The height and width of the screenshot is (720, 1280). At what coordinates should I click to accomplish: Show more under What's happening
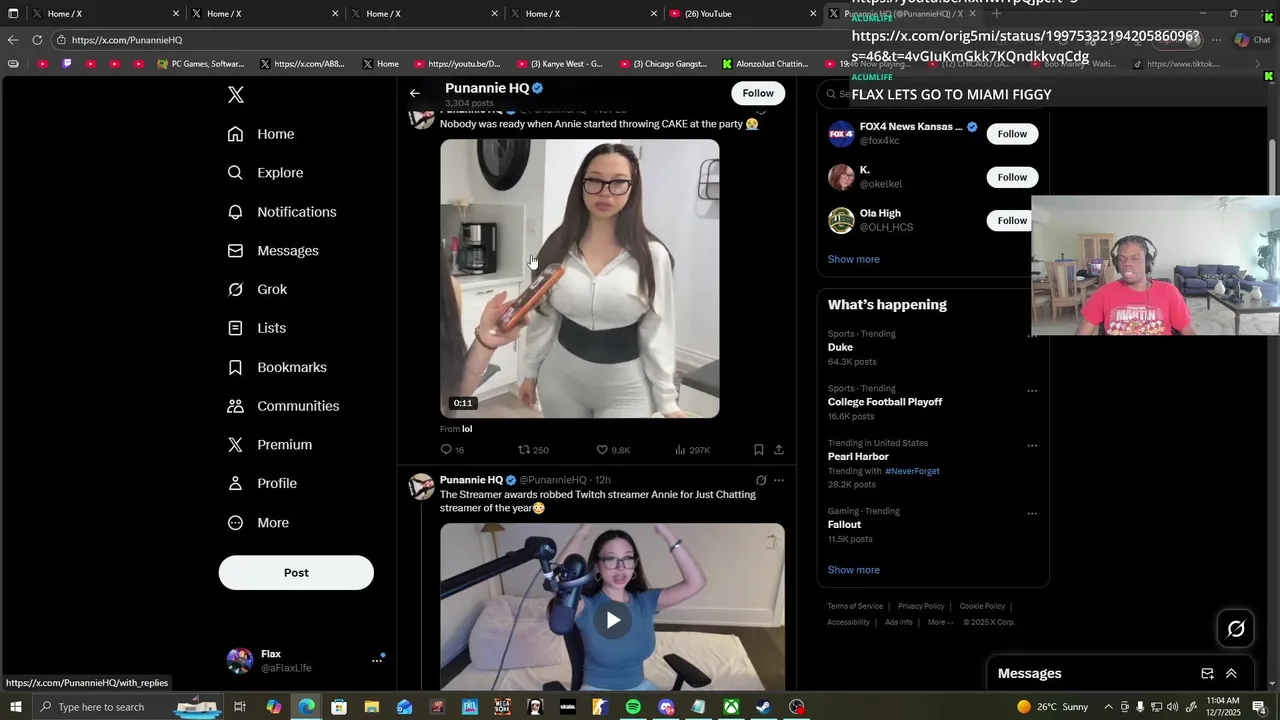853,570
